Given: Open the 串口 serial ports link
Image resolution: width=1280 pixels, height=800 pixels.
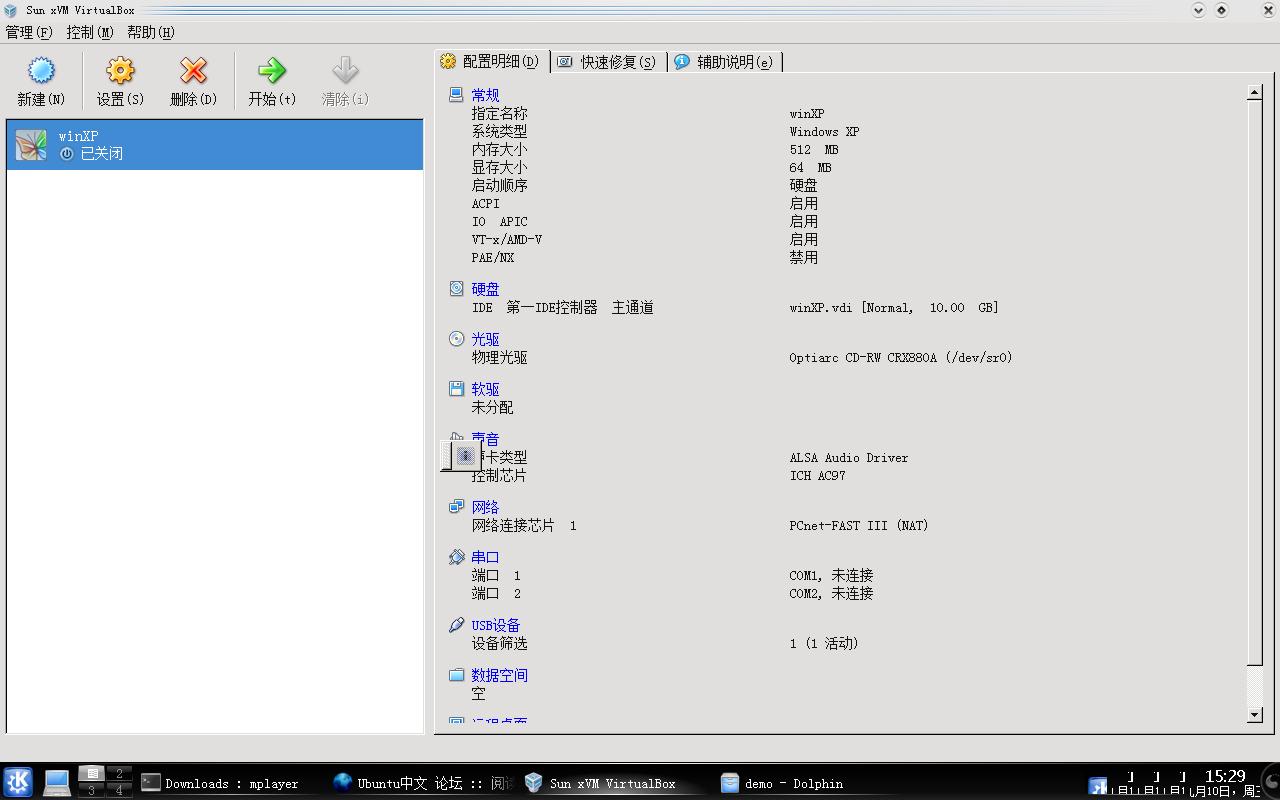Looking at the screenshot, I should click(x=485, y=557).
